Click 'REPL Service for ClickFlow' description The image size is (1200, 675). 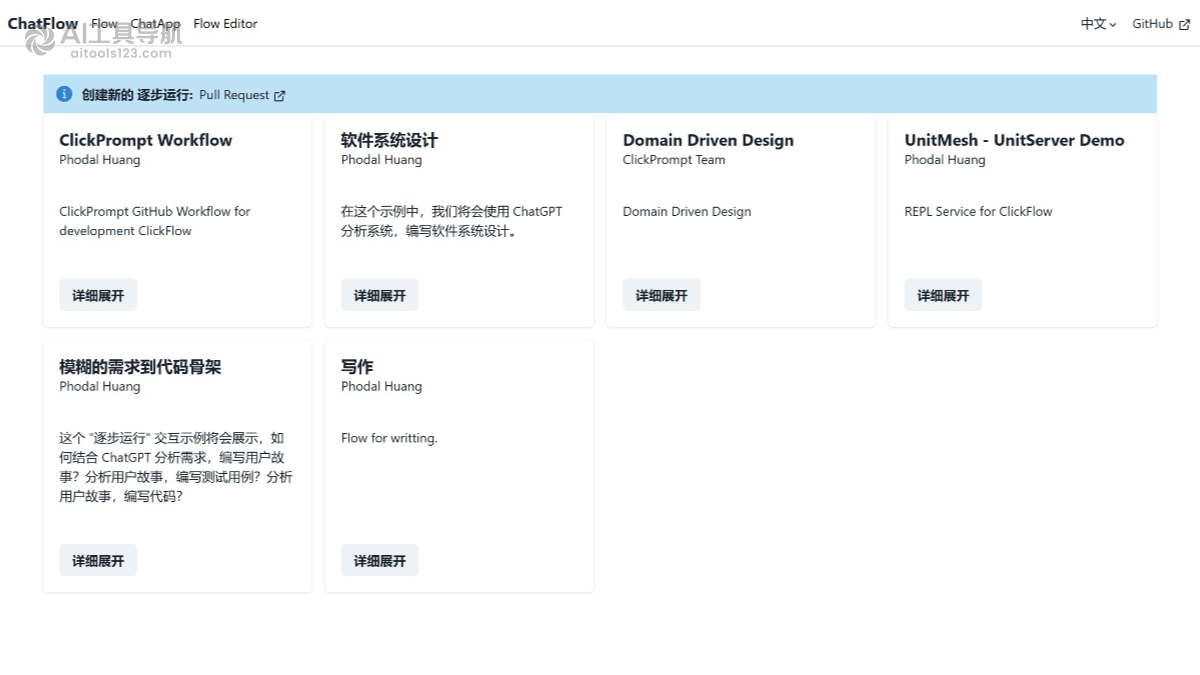click(x=978, y=211)
